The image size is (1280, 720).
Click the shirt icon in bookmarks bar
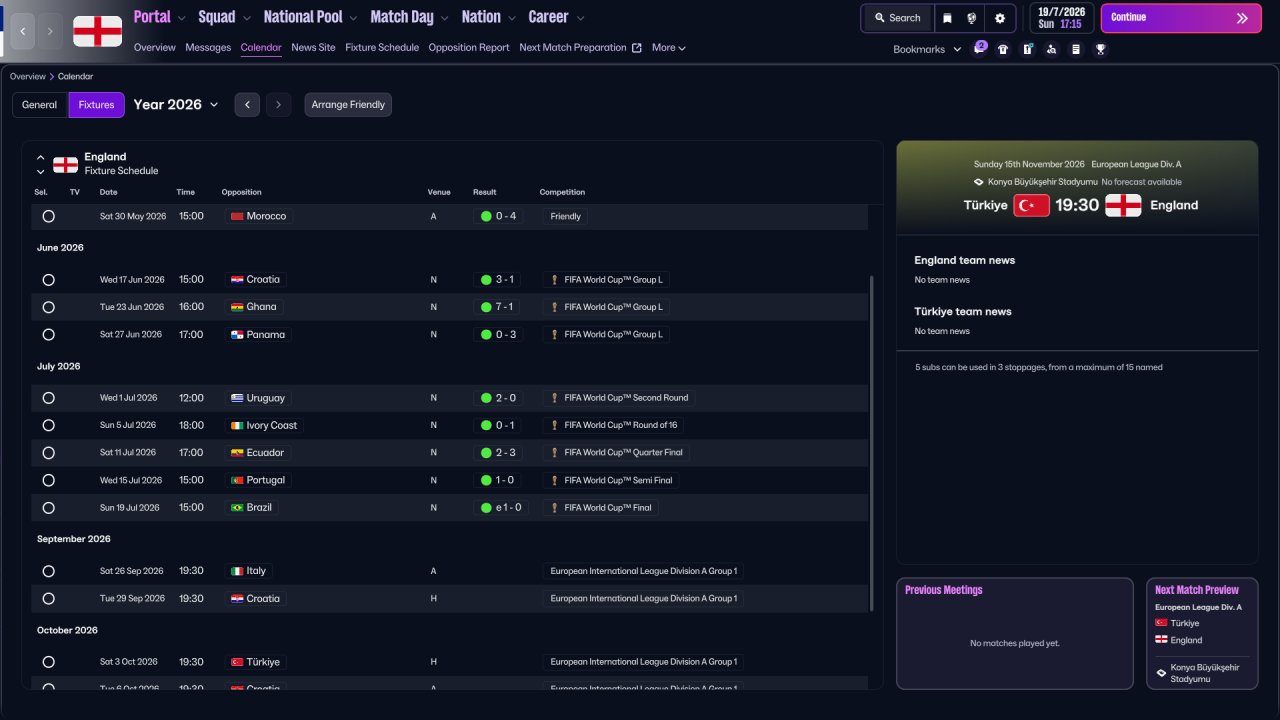click(x=1003, y=49)
